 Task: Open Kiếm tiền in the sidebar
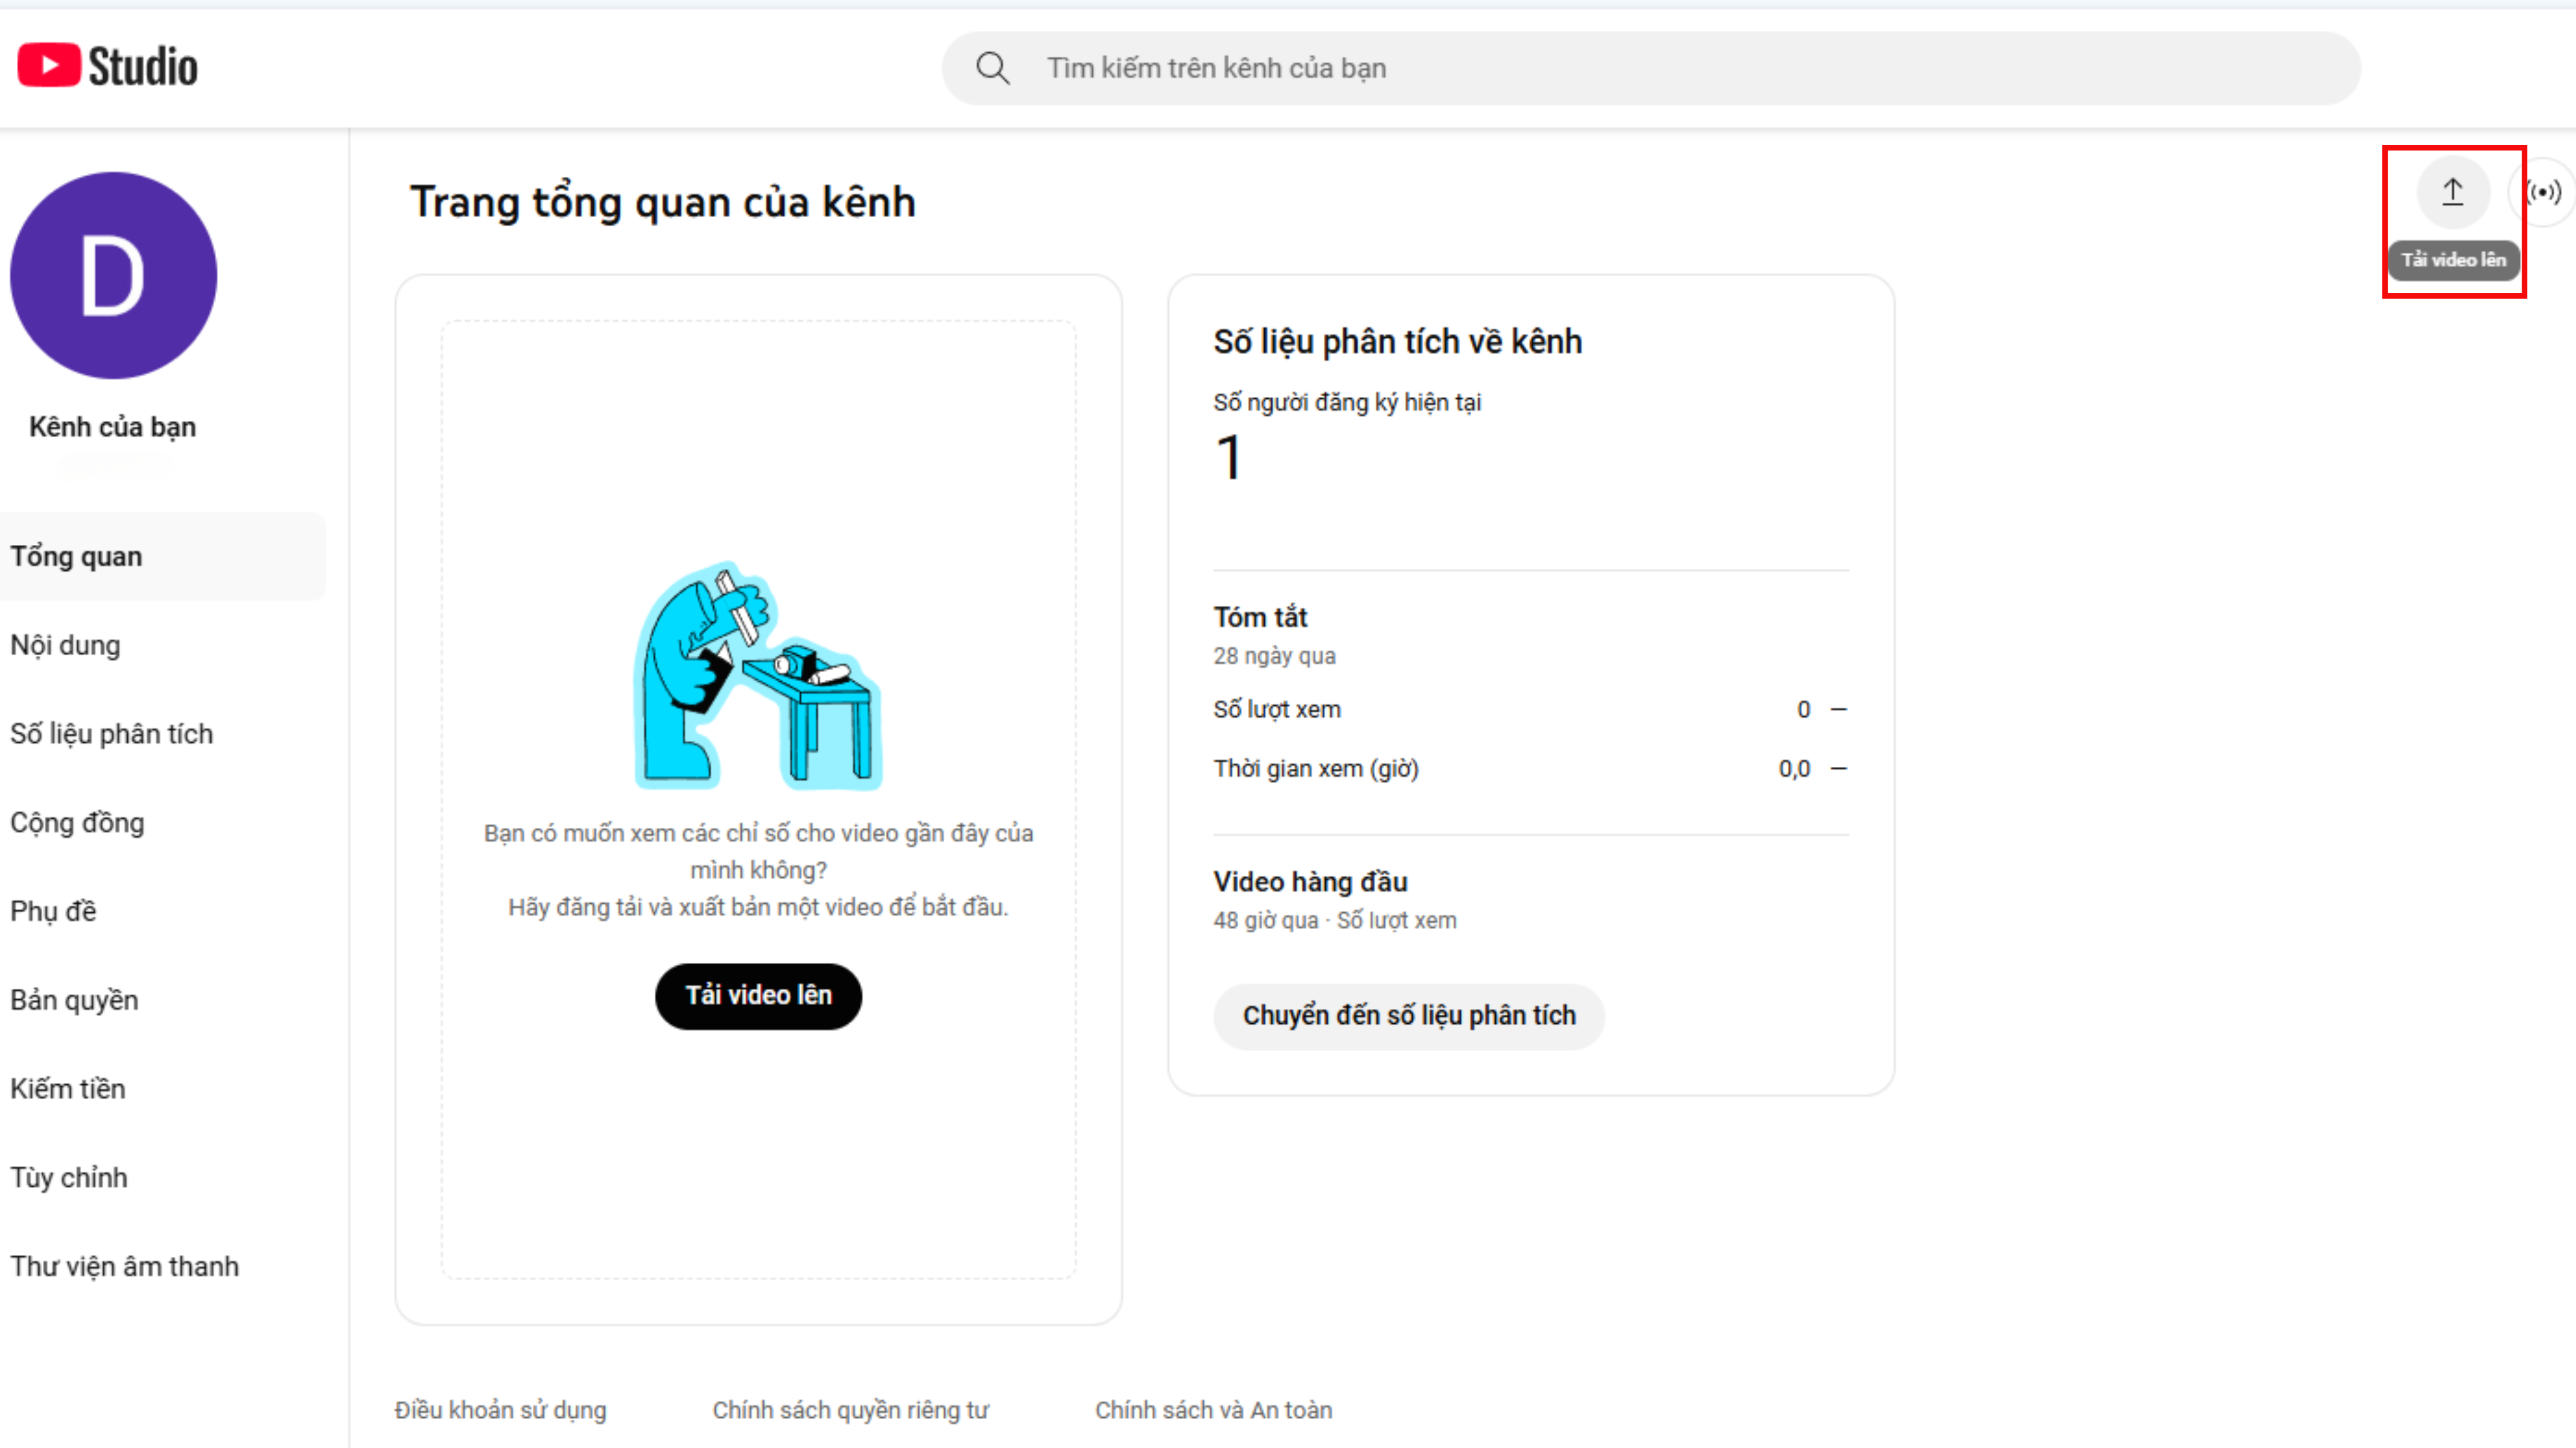(x=68, y=1088)
